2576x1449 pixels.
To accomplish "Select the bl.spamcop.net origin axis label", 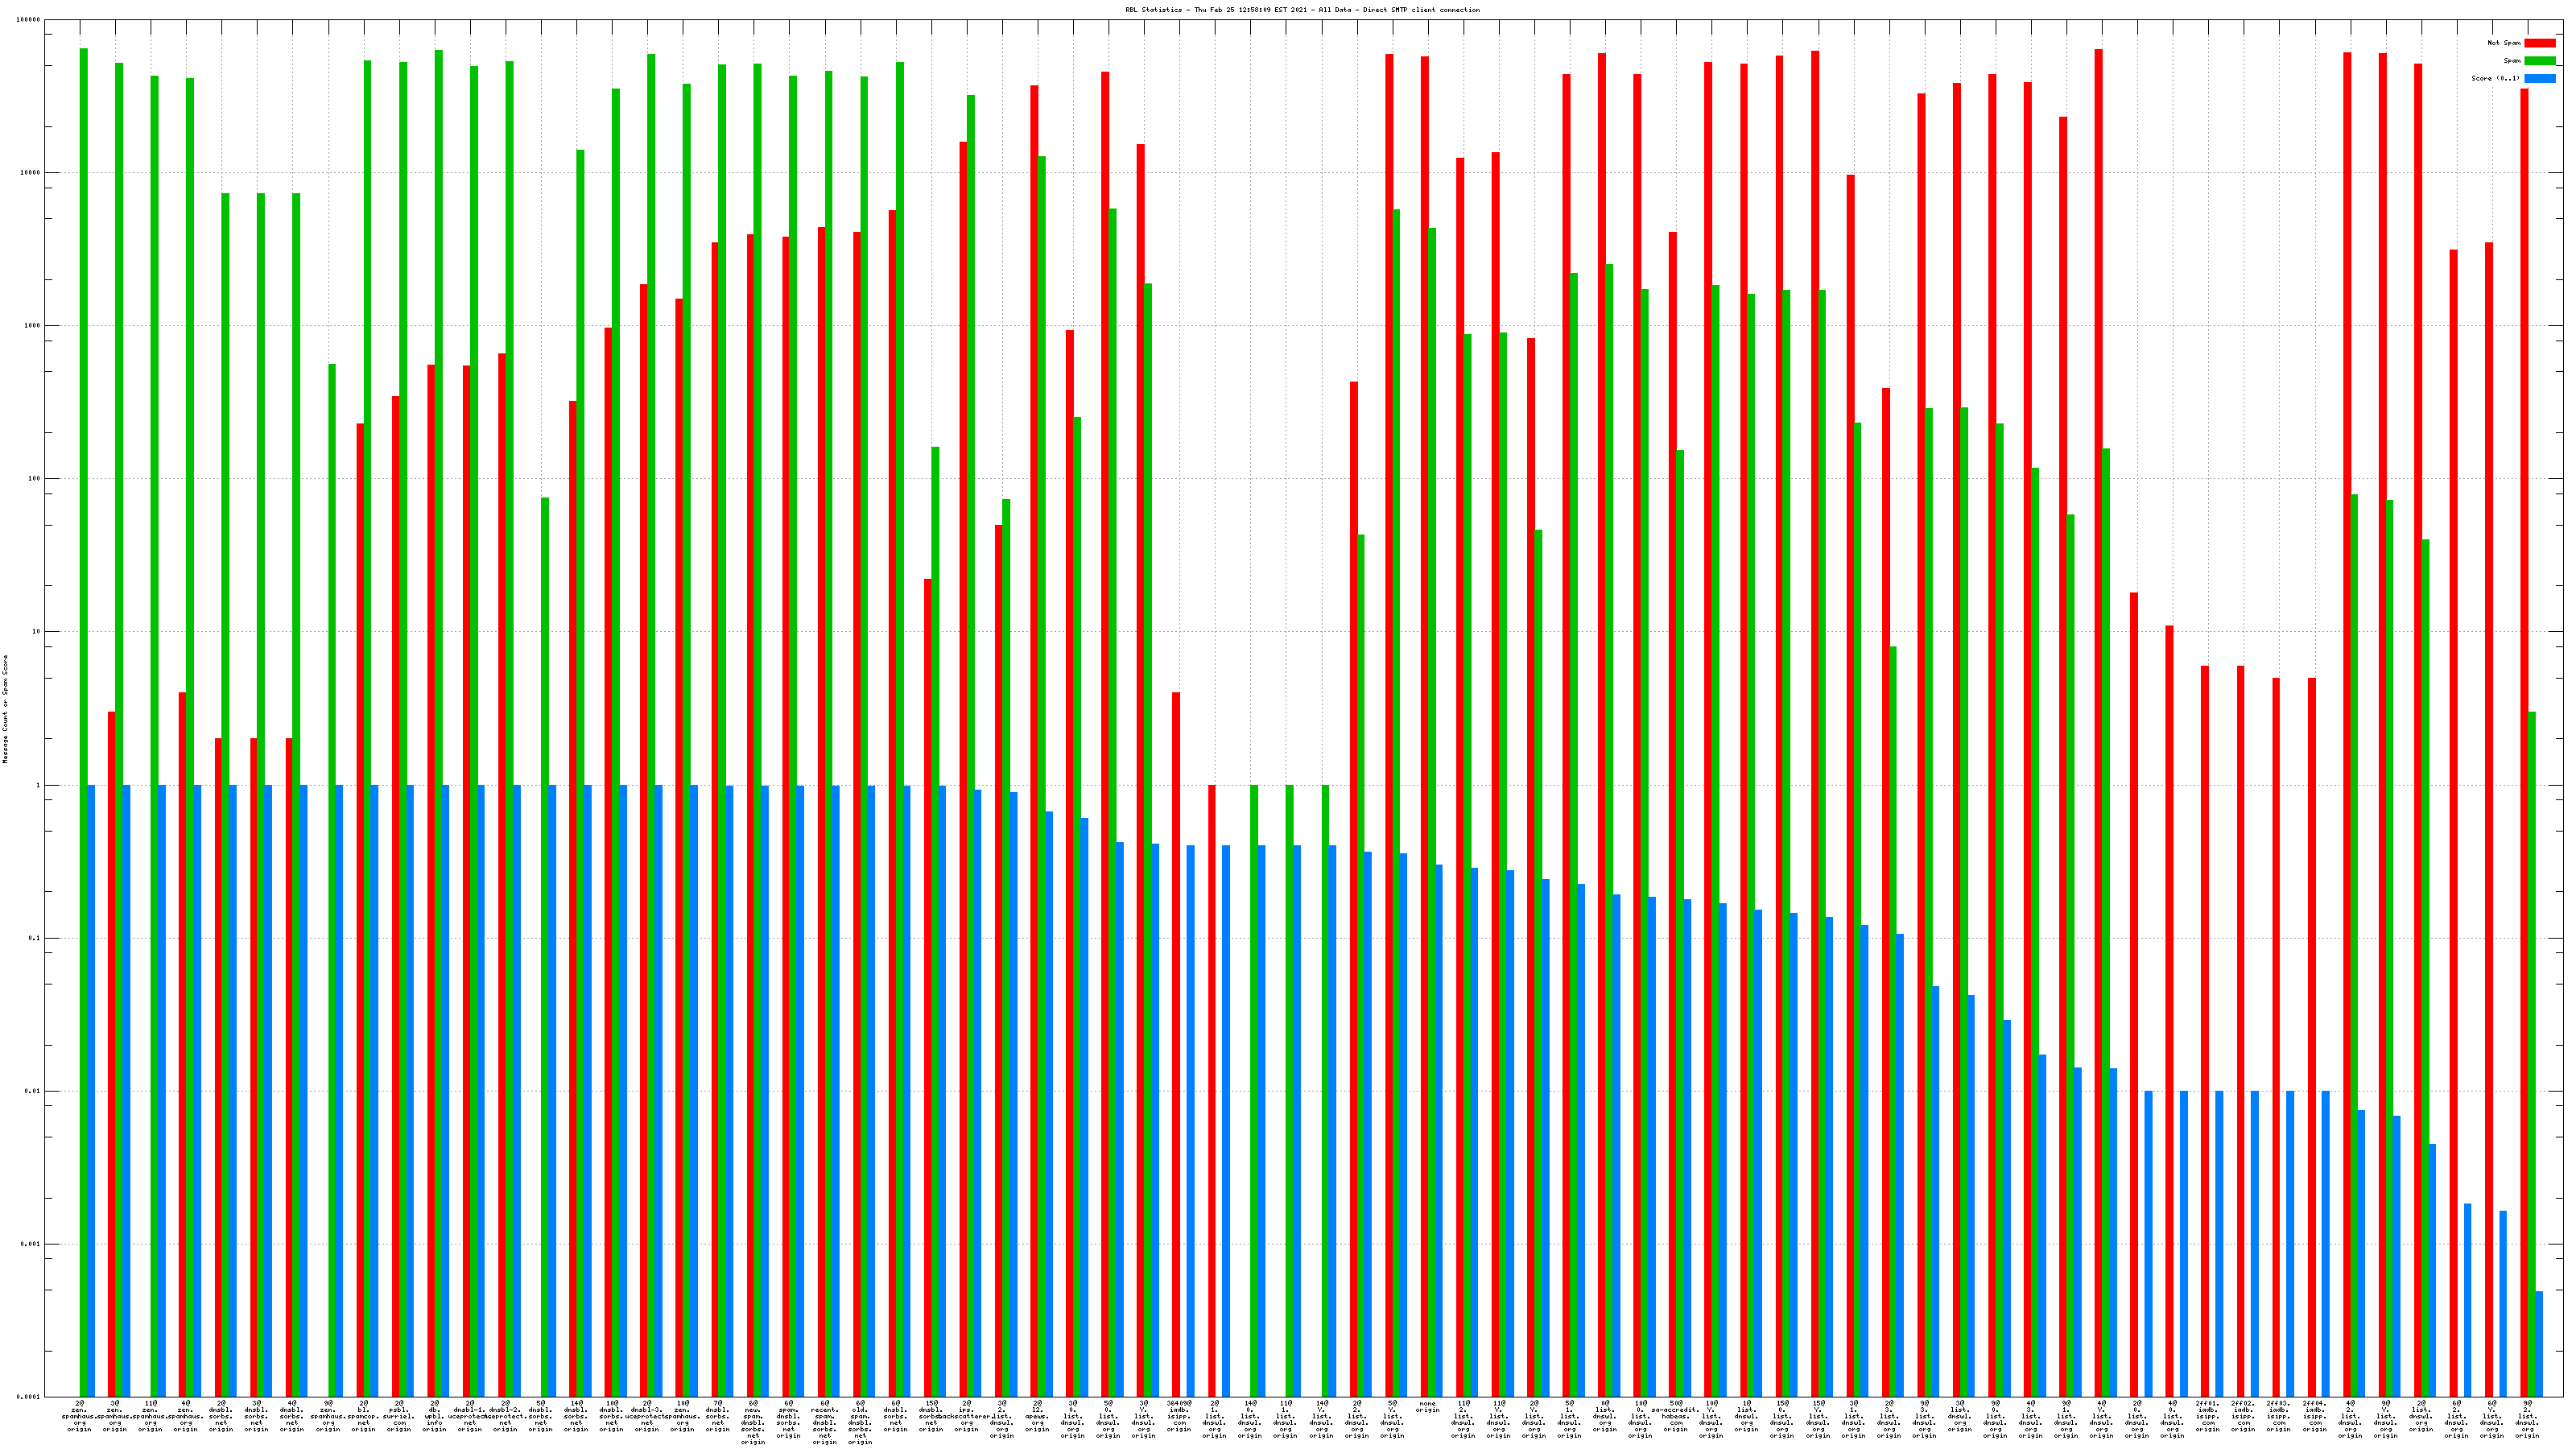I will pos(363,1416).
